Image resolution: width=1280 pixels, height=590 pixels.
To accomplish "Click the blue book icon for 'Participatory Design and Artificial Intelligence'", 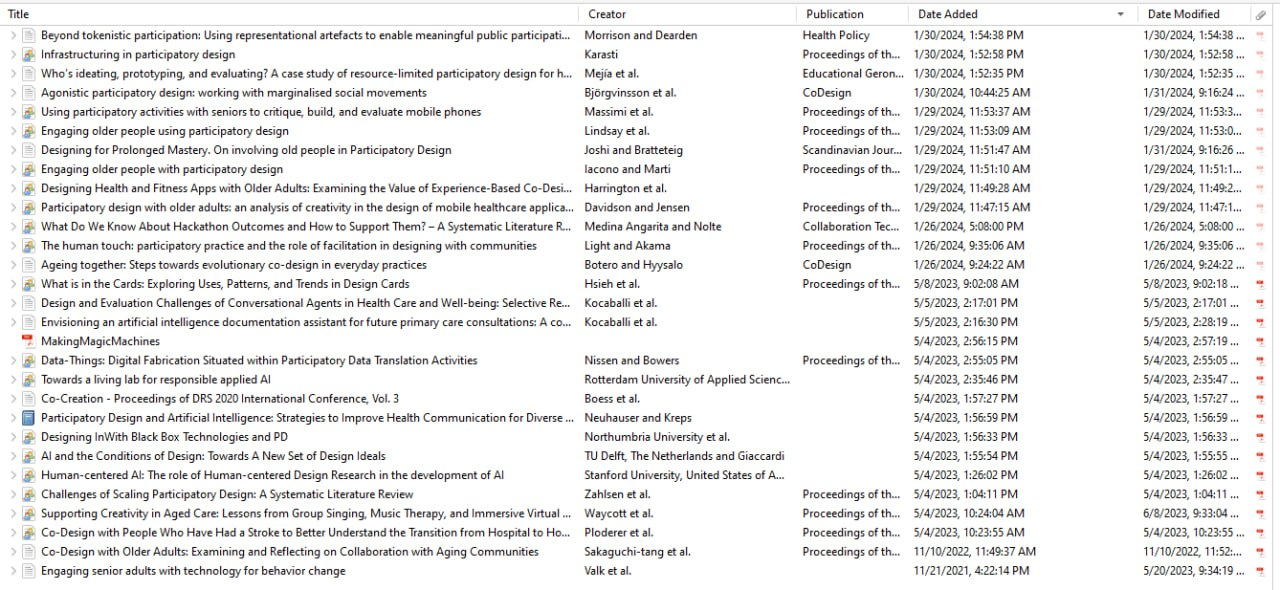I will pyautogui.click(x=29, y=418).
